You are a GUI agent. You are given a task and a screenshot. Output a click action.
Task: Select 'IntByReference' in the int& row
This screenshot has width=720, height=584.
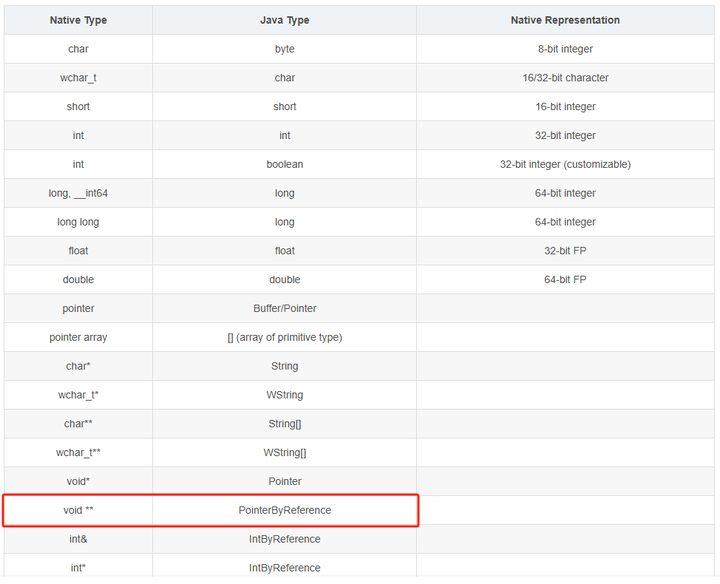pos(284,539)
